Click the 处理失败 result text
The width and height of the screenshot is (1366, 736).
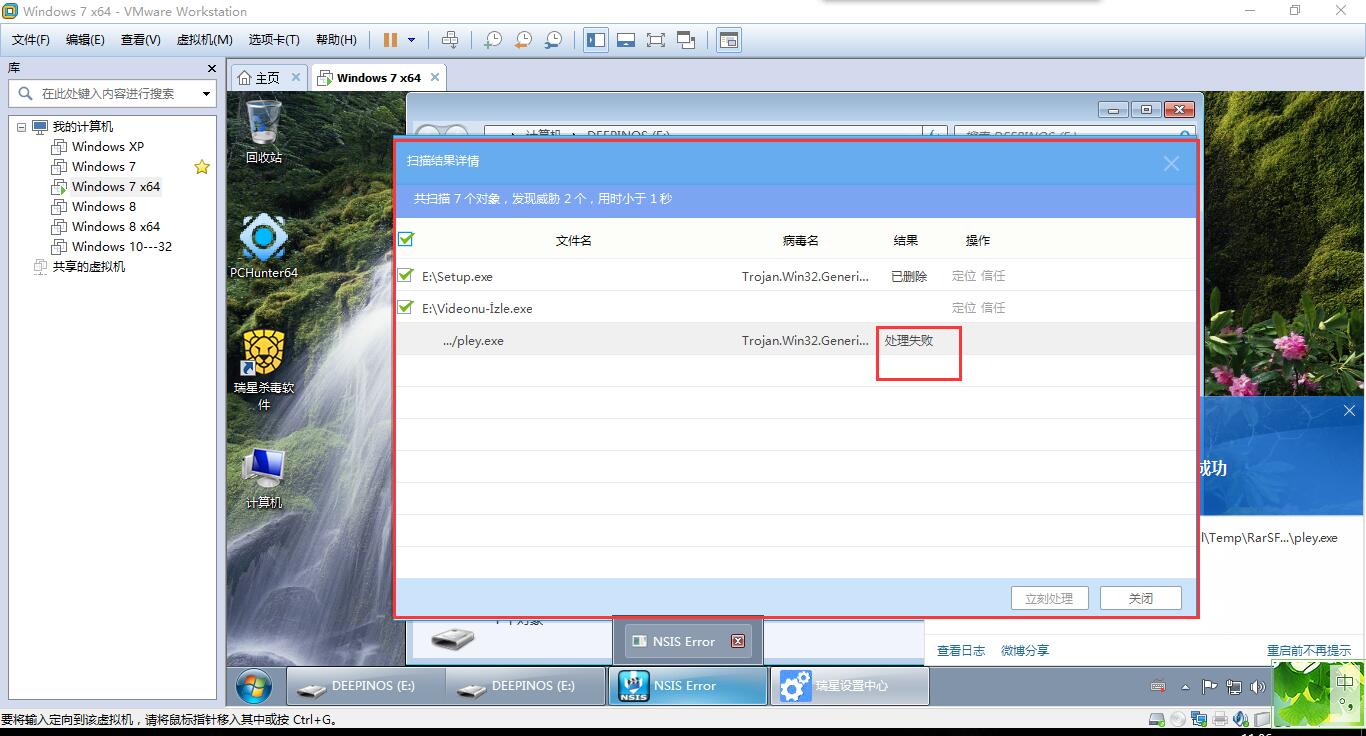click(x=909, y=340)
